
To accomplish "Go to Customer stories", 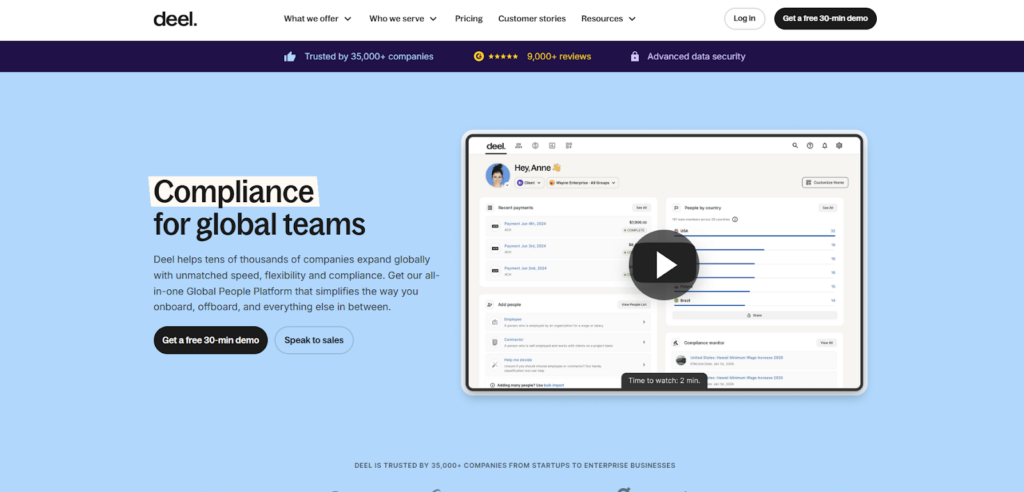I will 532,19.
